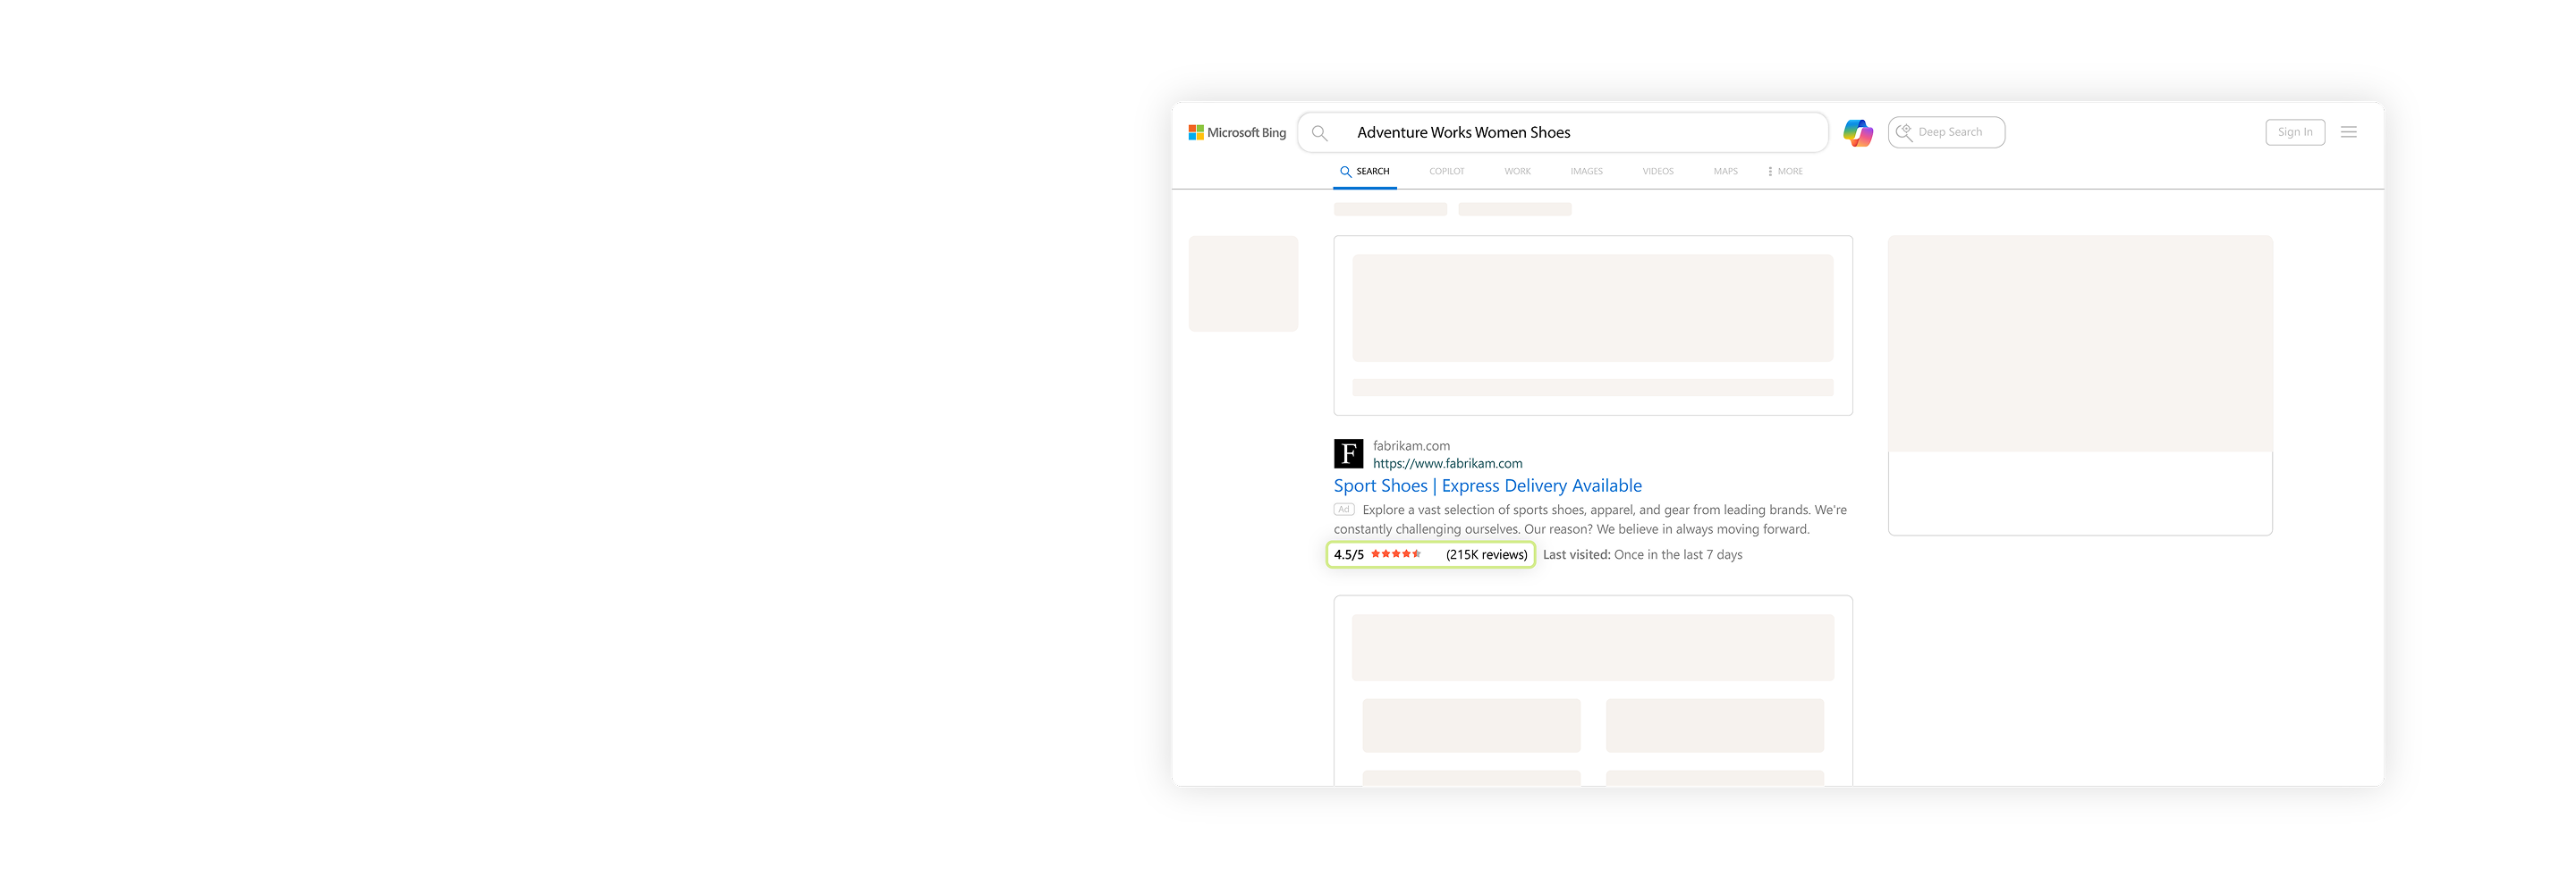Expand the More search categories menu
The height and width of the screenshot is (894, 2576).
click(1785, 172)
